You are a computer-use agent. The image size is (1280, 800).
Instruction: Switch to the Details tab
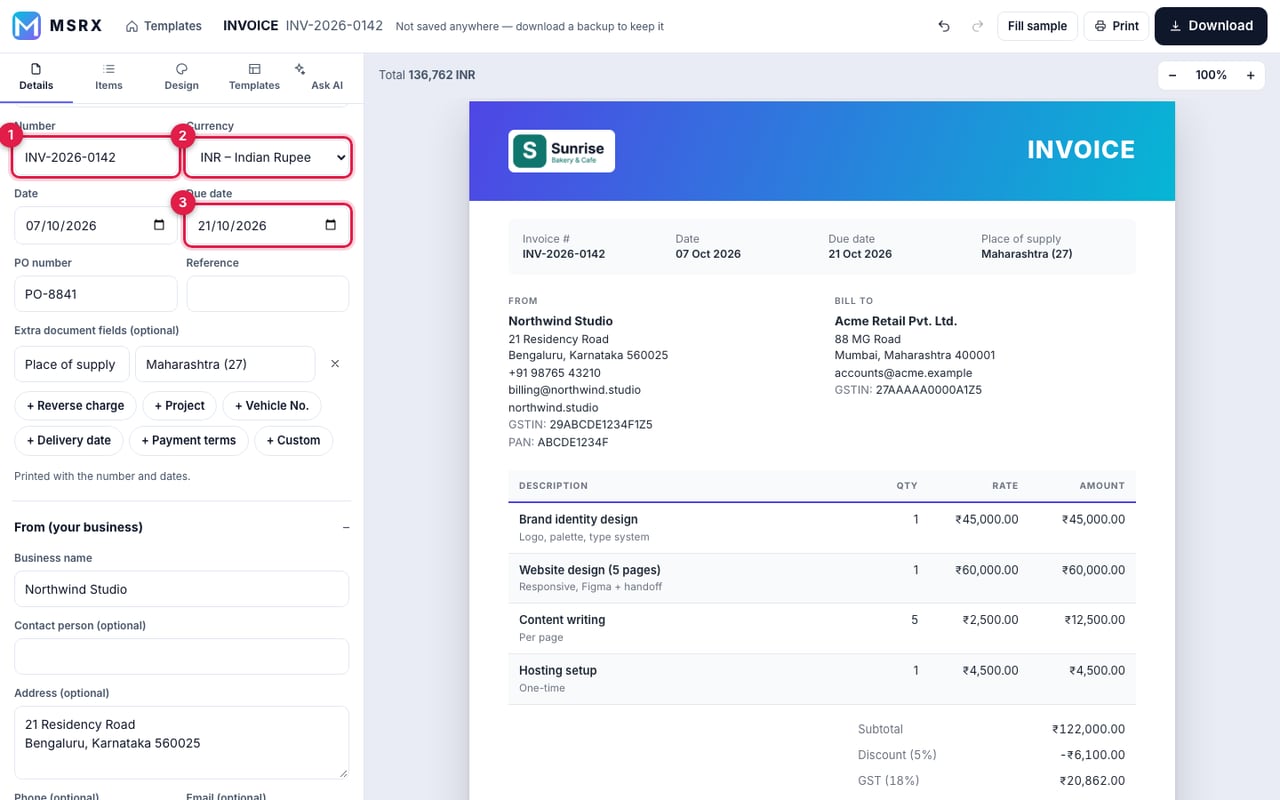(36, 77)
